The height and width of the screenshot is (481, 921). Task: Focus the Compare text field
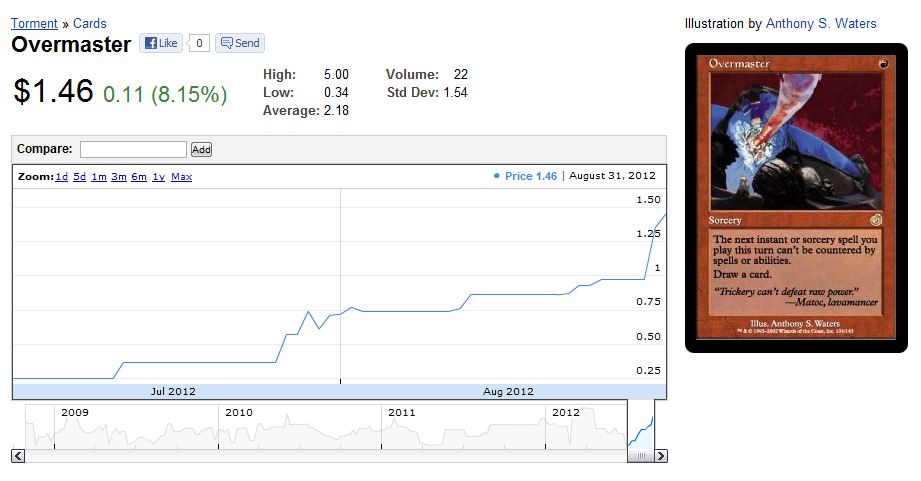[133, 149]
